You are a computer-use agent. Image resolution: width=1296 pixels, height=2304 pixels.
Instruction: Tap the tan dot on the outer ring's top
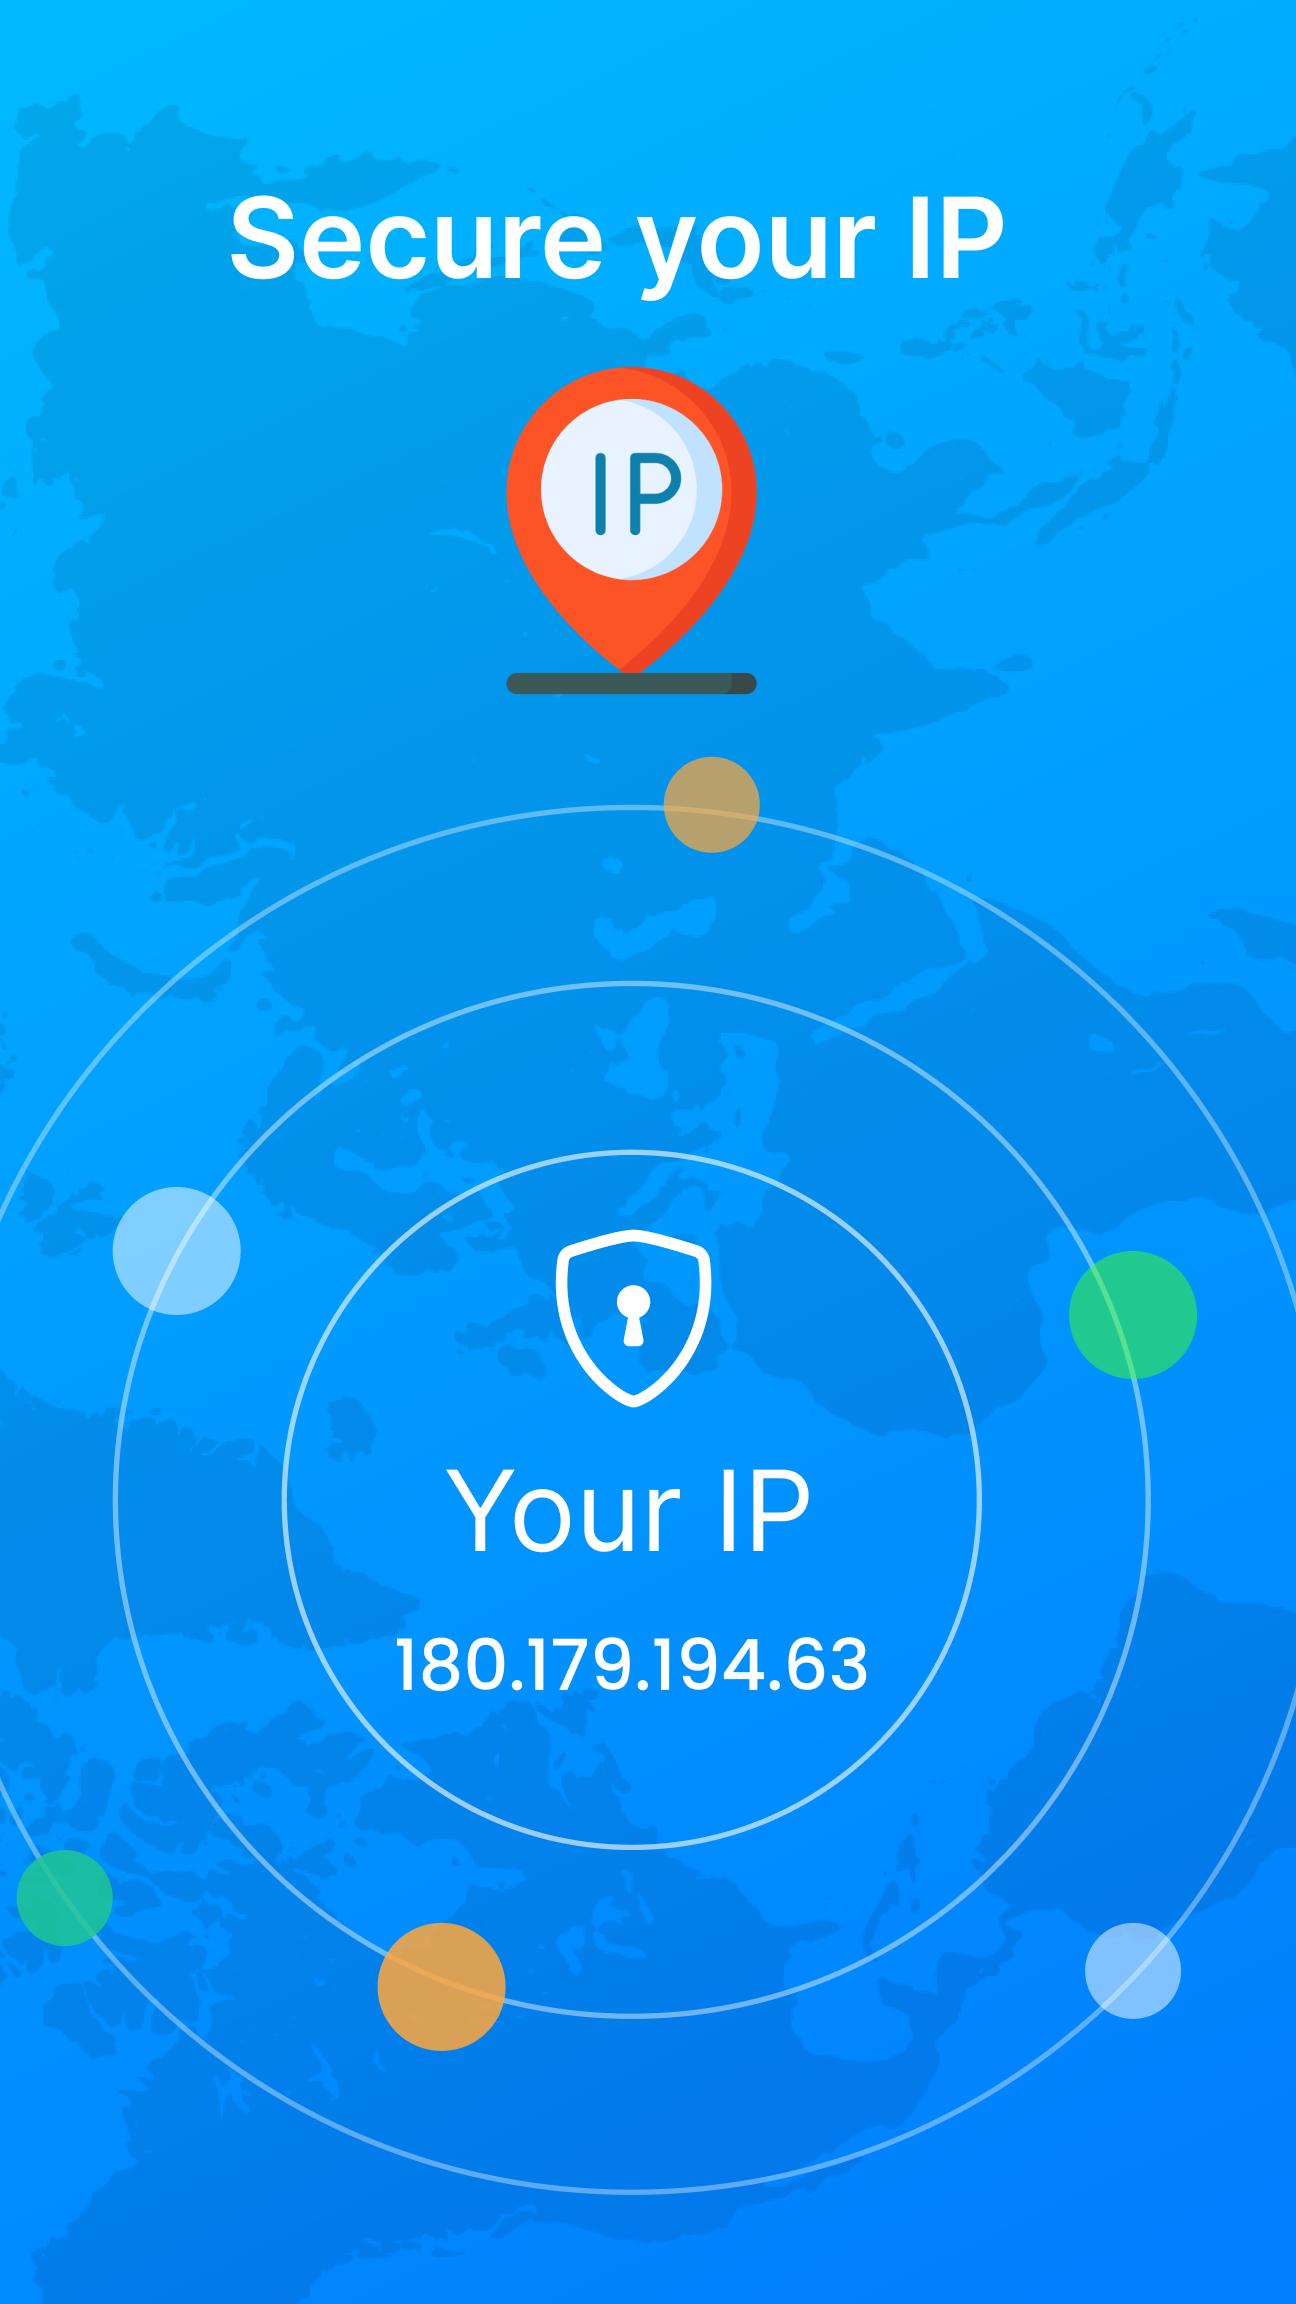(712, 804)
